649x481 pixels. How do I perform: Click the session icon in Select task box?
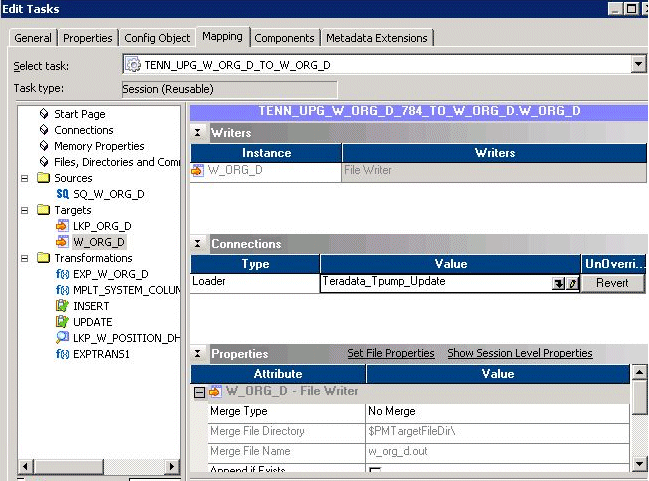pos(133,65)
